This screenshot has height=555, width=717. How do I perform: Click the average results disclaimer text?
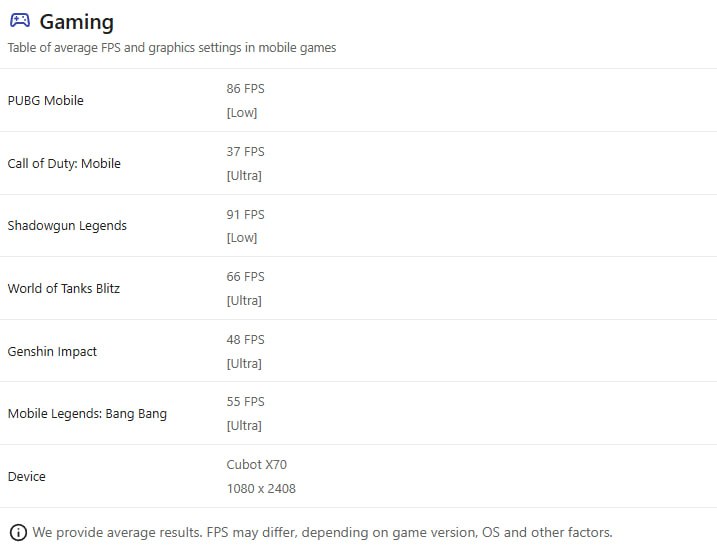322,532
